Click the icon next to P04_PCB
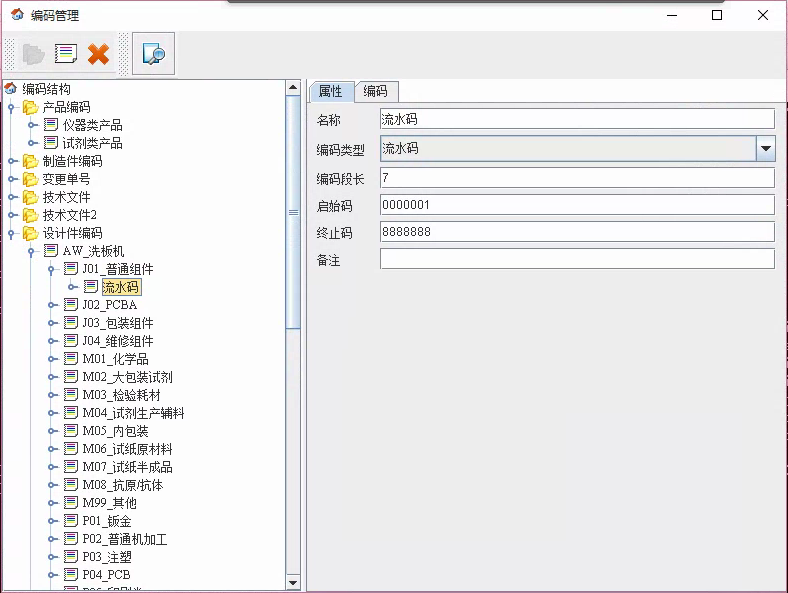Screen dimensions: 788x593 pyautogui.click(x=70, y=575)
